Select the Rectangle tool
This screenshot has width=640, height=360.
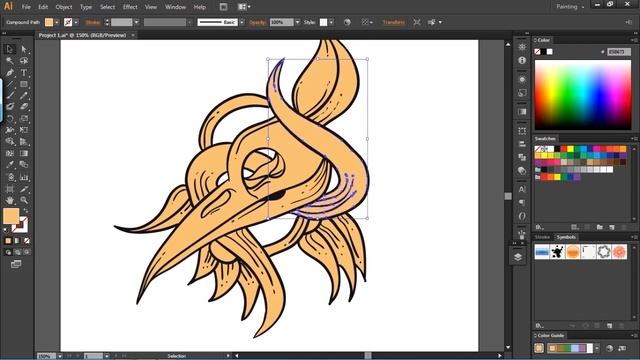click(x=24, y=84)
